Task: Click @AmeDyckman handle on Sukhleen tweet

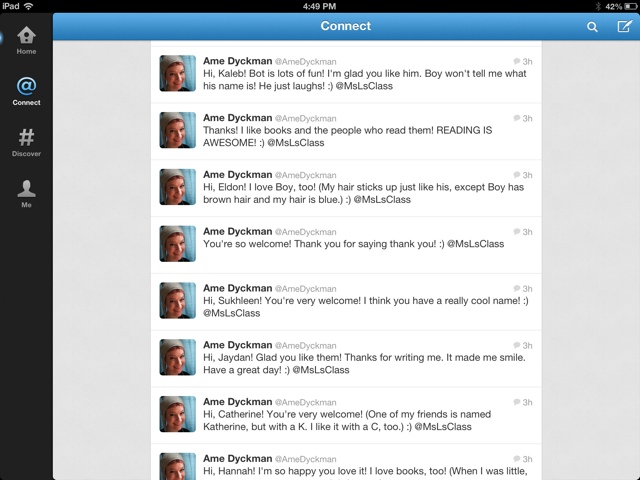Action: coord(306,289)
